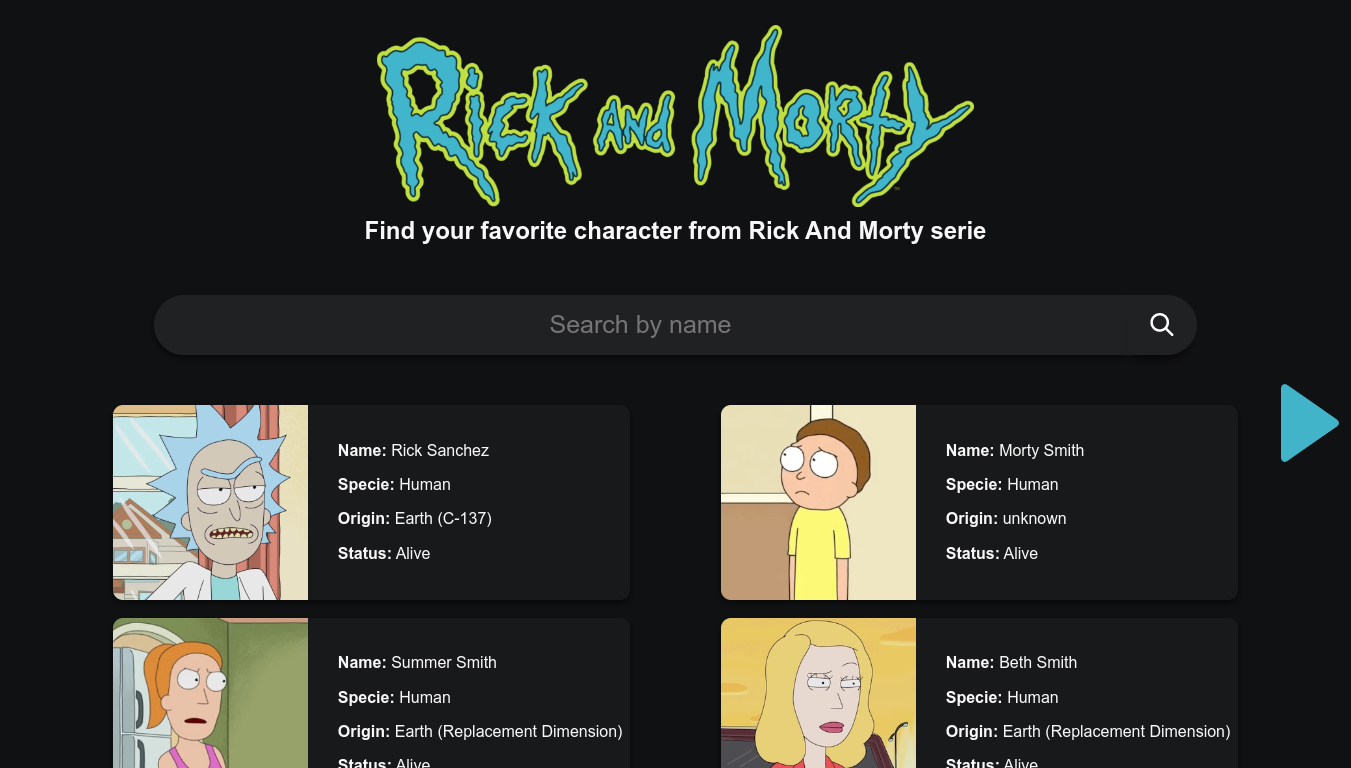The image size is (1351, 768).
Task: Open Beth Smith's portrait image
Action: point(818,693)
